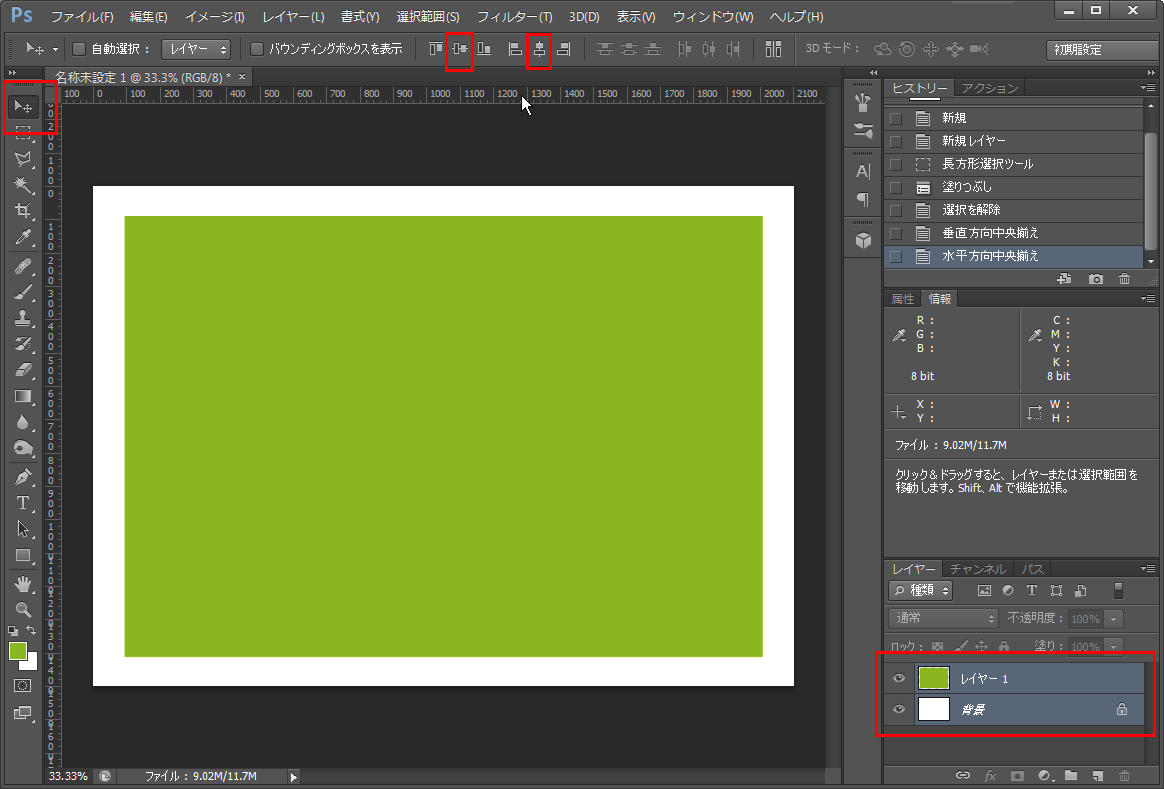The width and height of the screenshot is (1164, 789).
Task: Open the 種類 layer filter dropdown
Action: [x=921, y=591]
